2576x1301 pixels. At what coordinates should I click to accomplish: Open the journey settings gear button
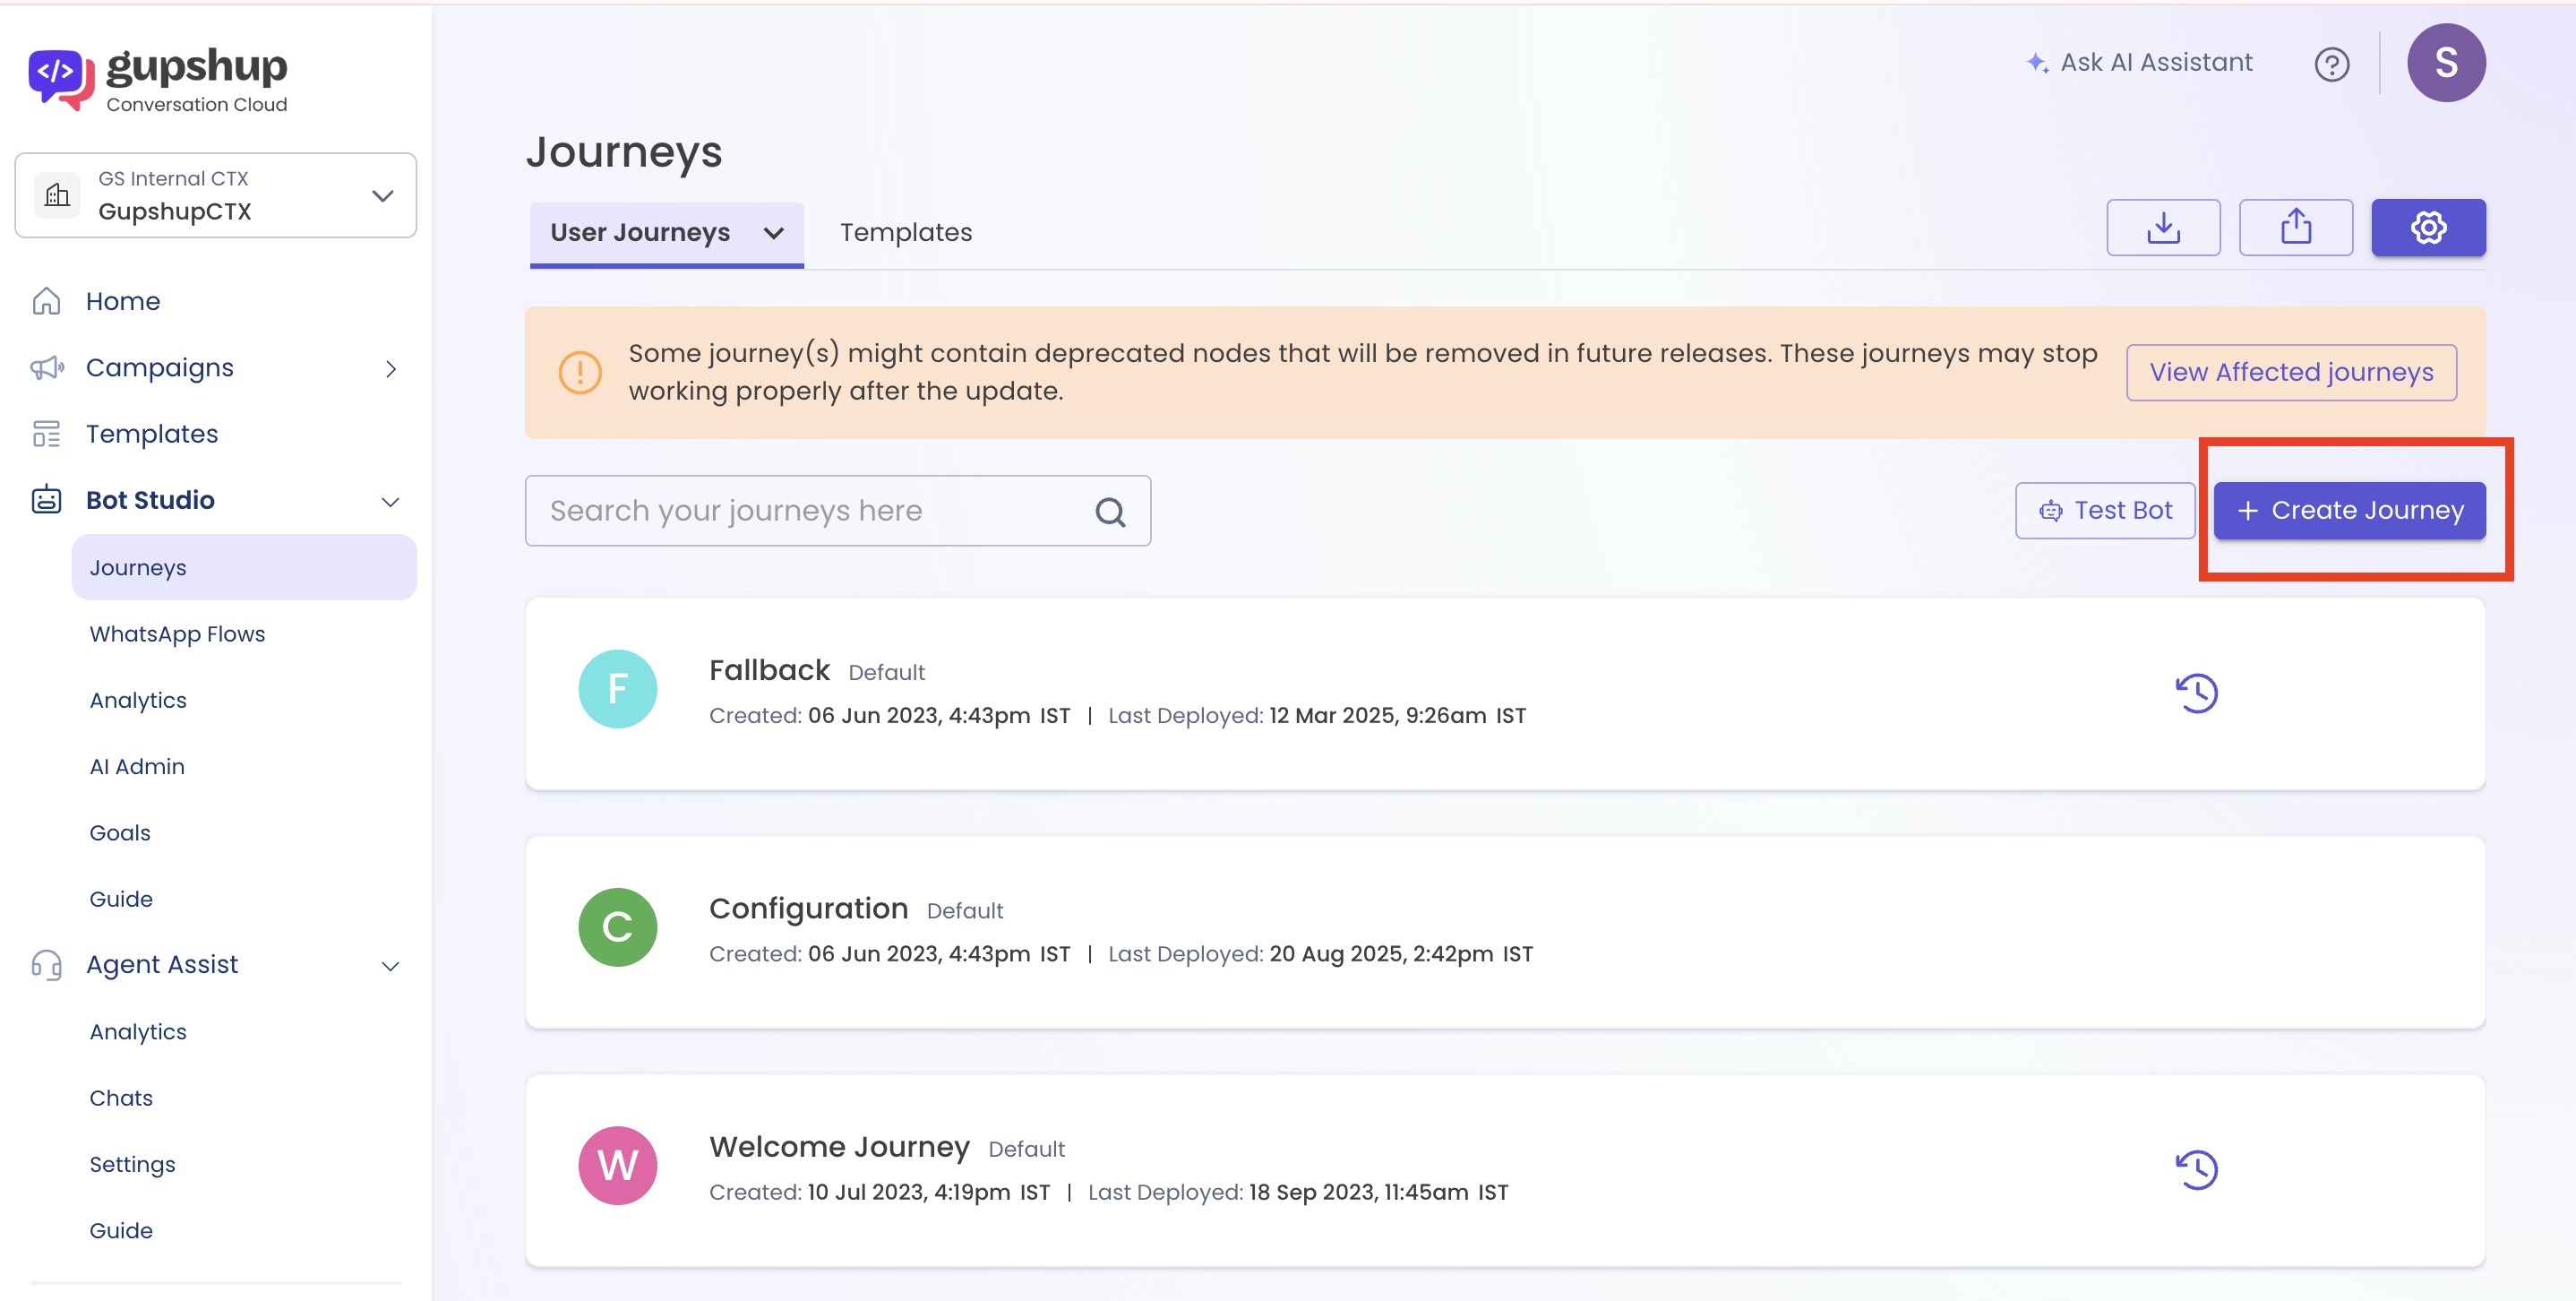click(2428, 227)
